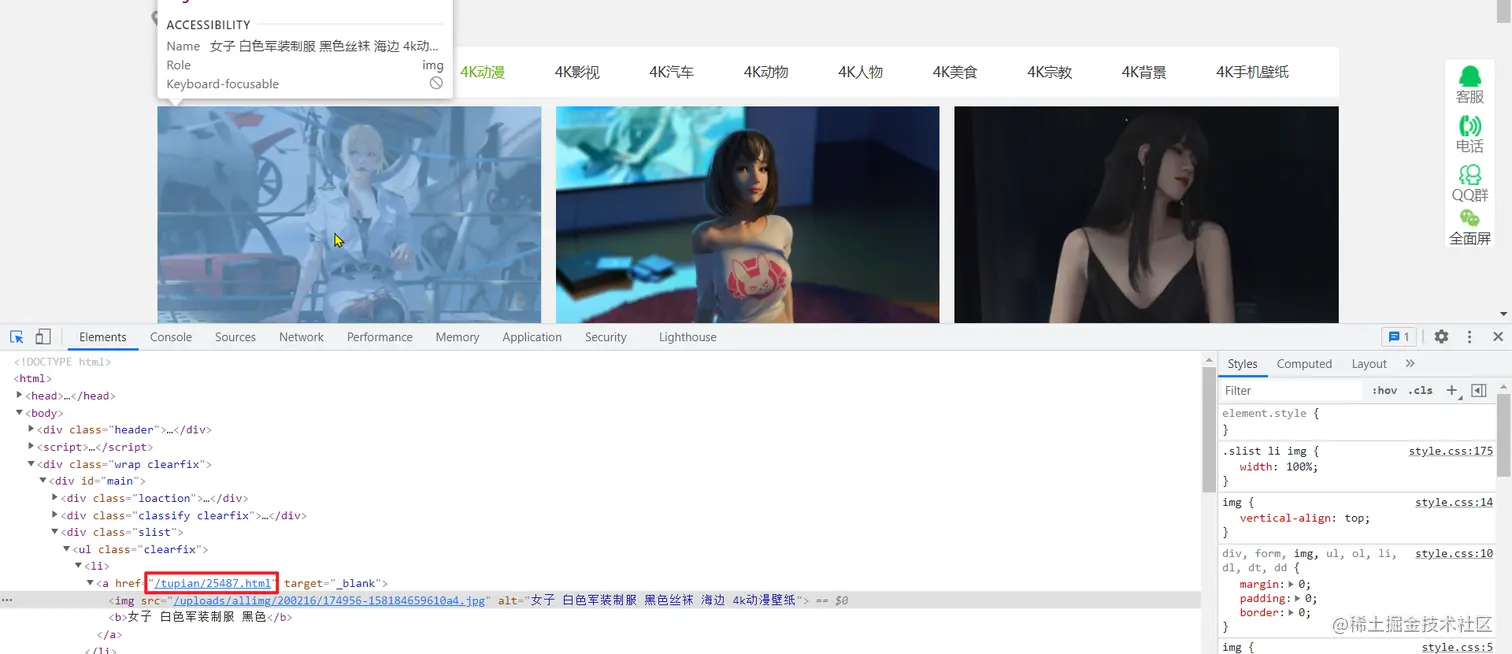Click the 4K动物 category link
Viewport: 1512px width, 654px height.
pyautogui.click(x=766, y=72)
